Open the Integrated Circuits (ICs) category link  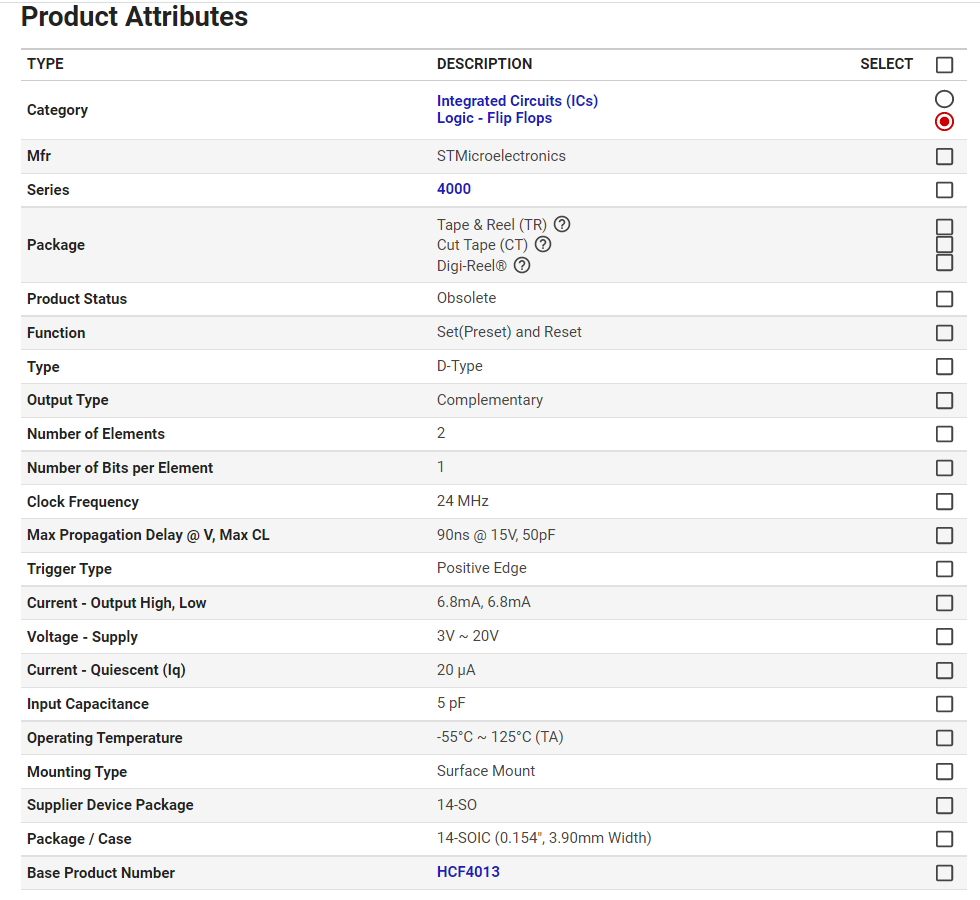click(x=517, y=101)
